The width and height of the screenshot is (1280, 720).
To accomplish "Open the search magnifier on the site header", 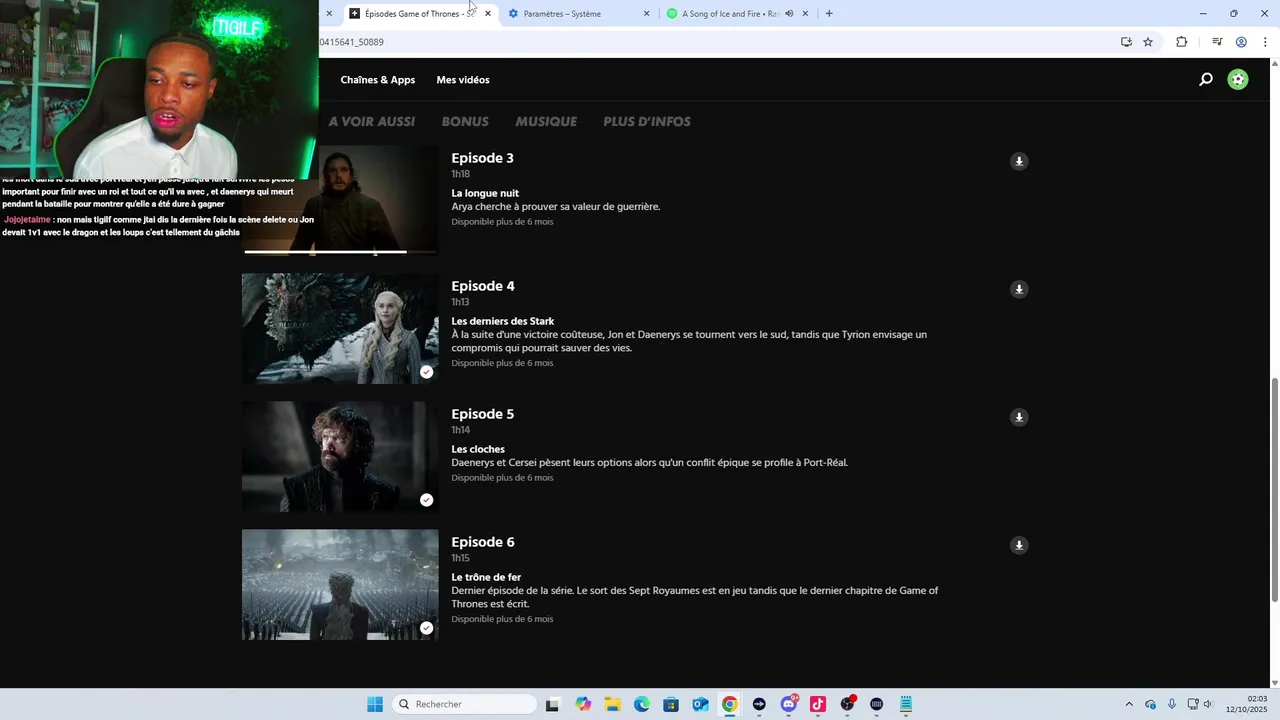I will coord(1206,80).
